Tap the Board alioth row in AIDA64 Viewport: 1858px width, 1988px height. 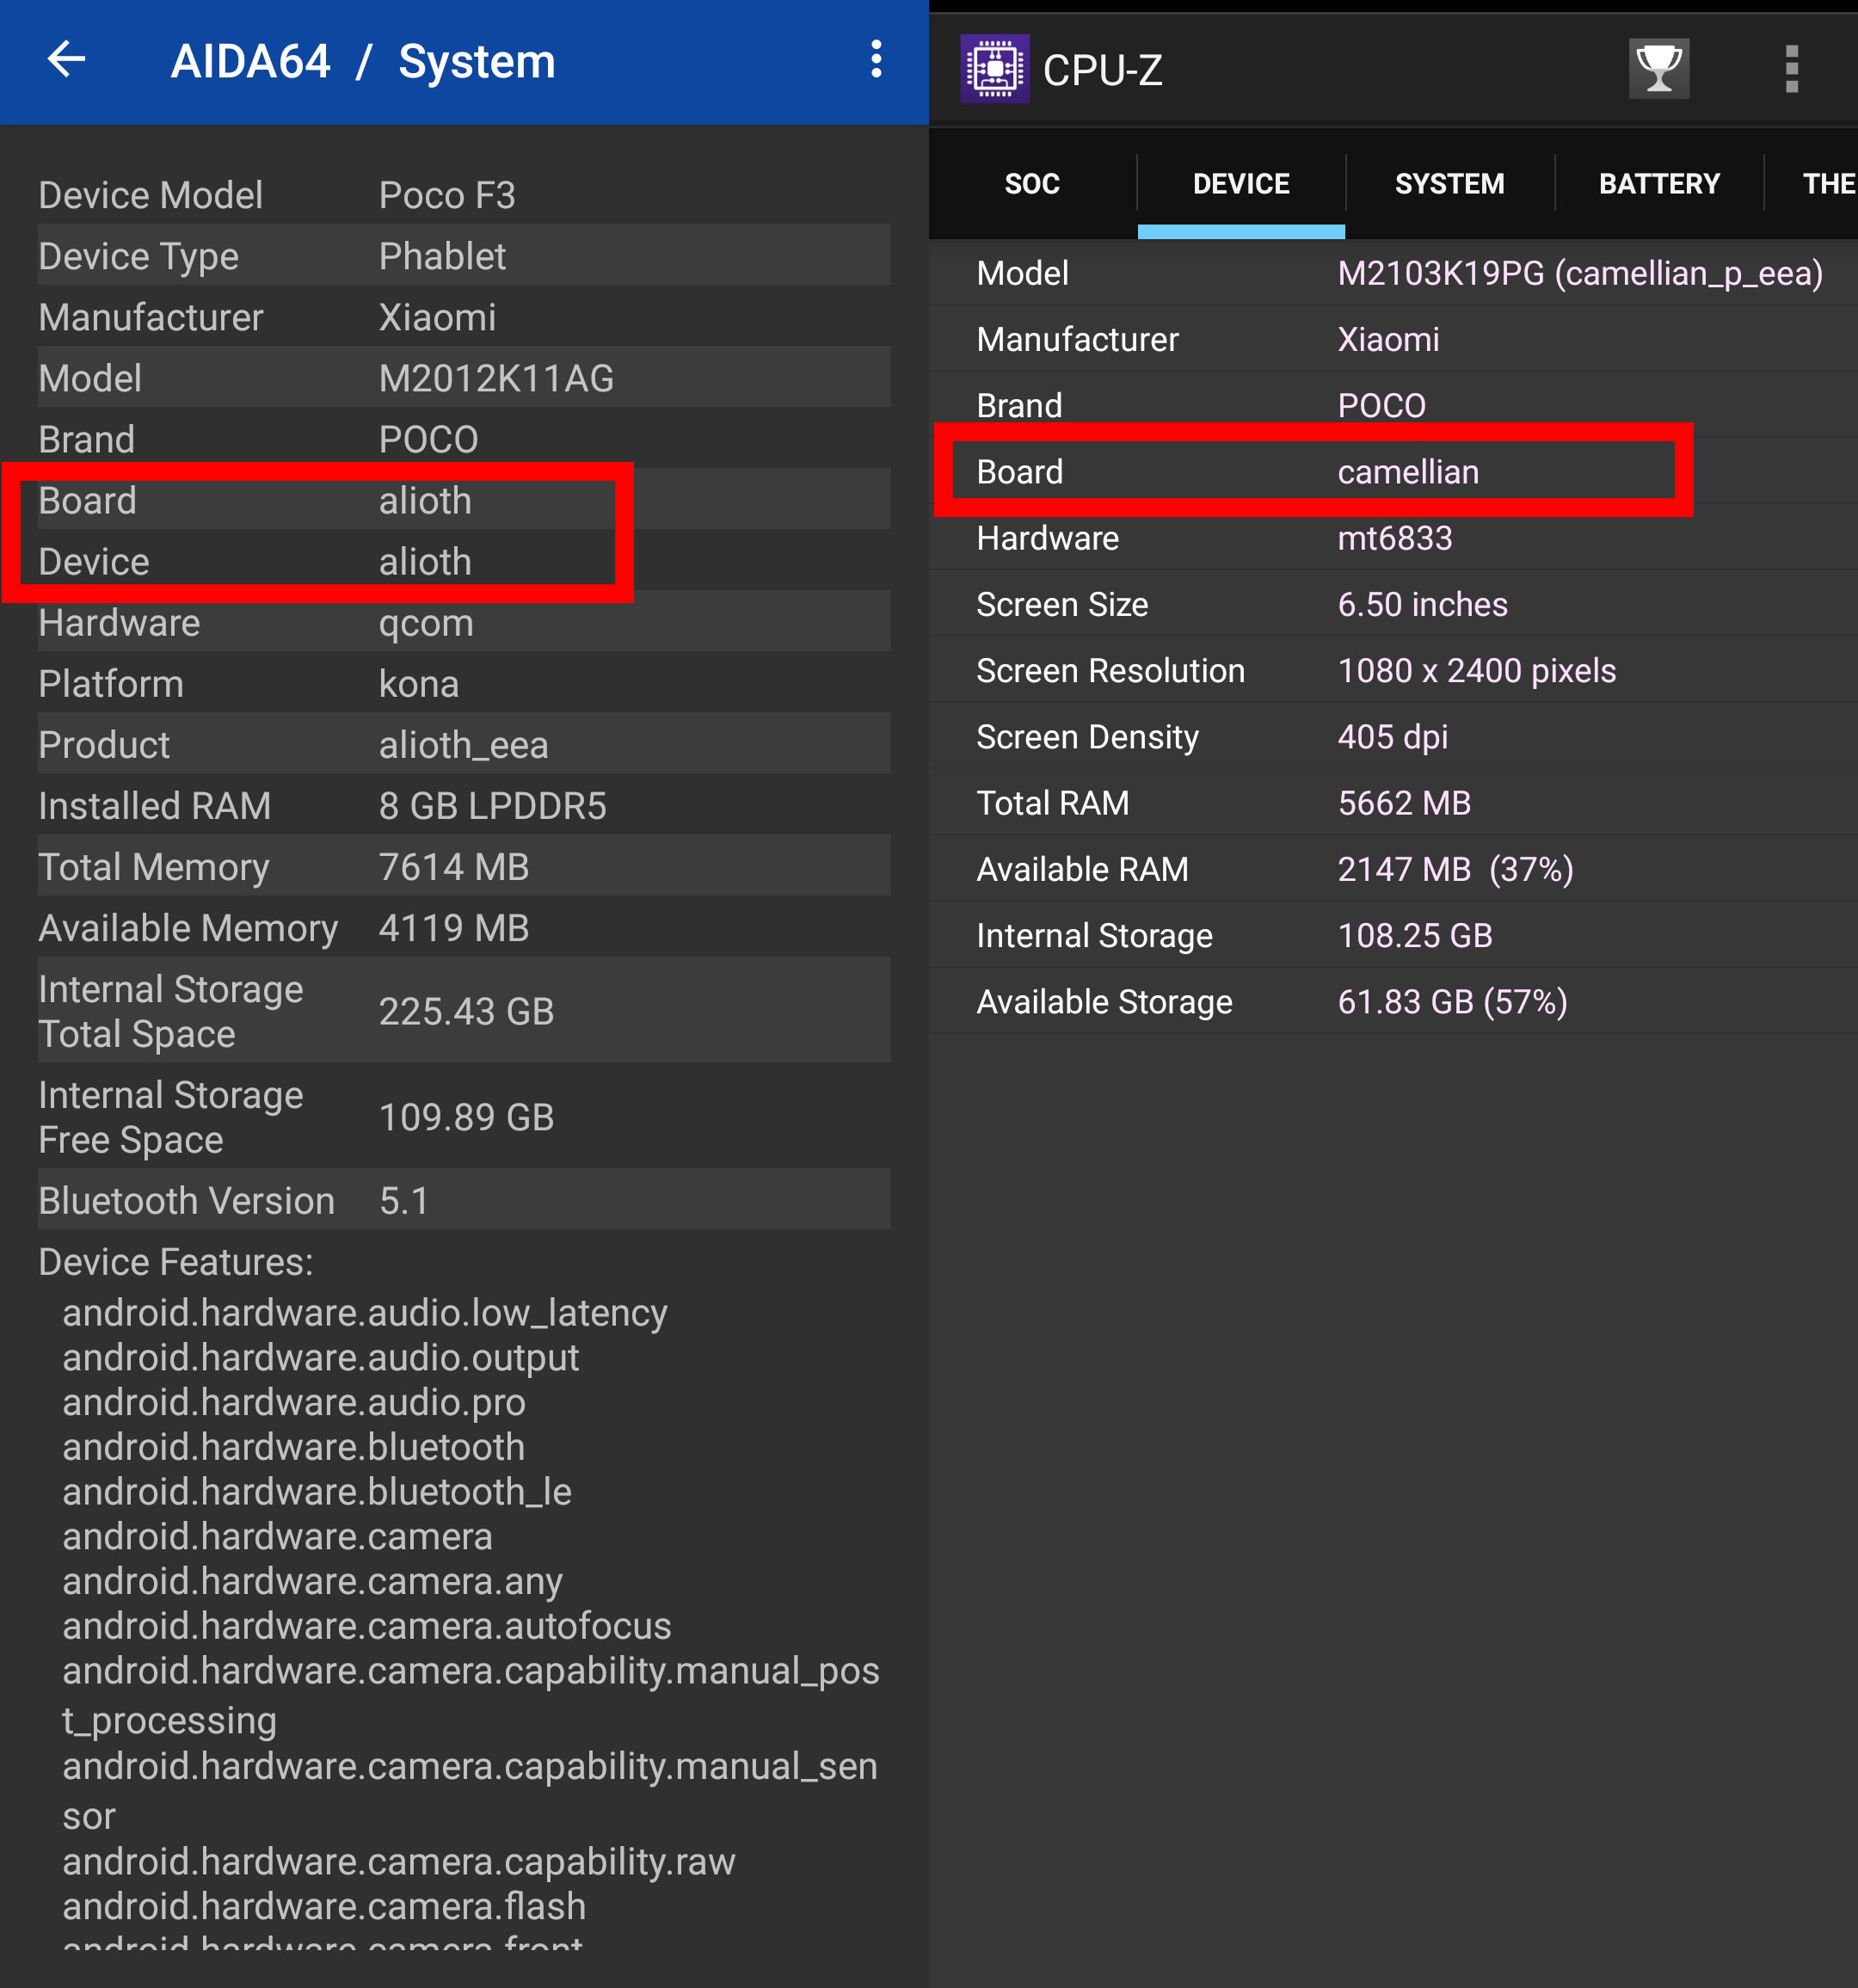[x=464, y=500]
